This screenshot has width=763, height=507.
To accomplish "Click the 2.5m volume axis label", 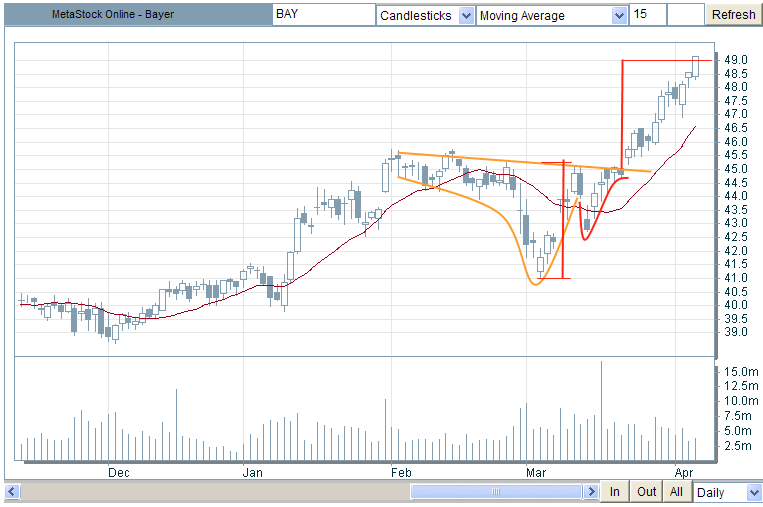I will pos(737,446).
